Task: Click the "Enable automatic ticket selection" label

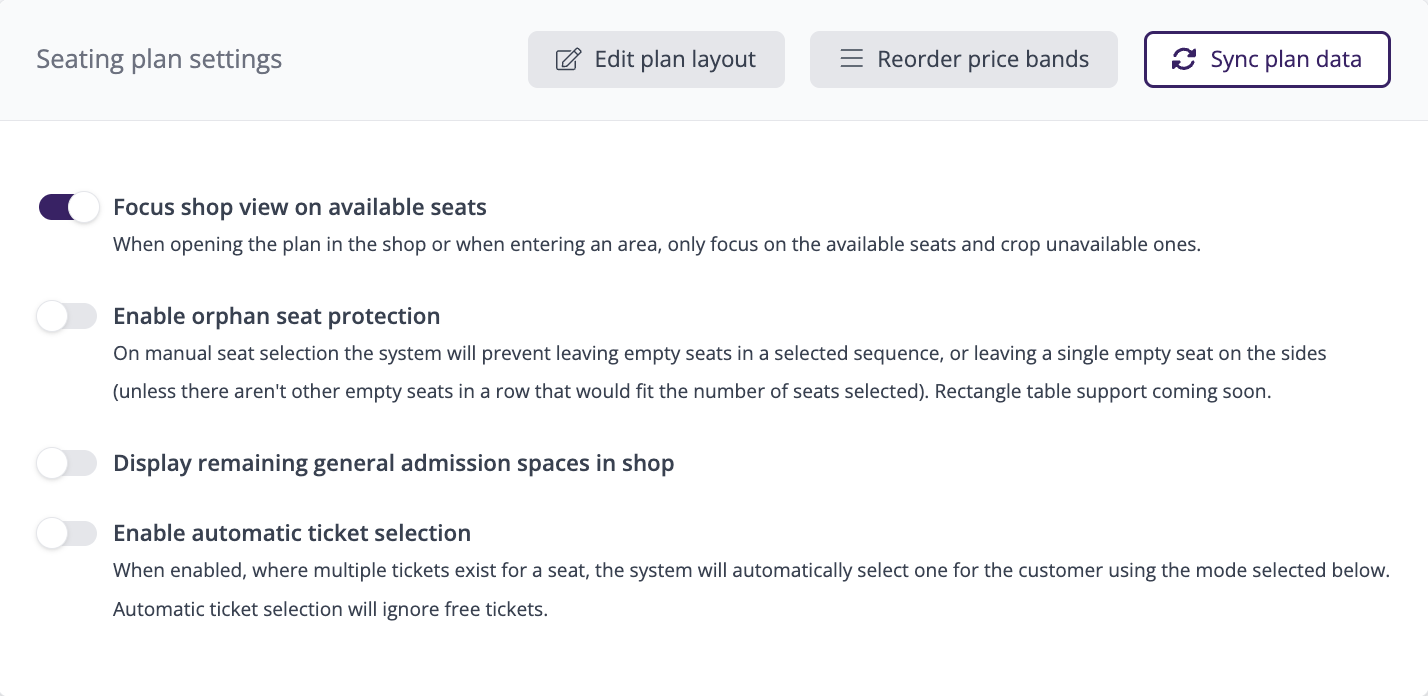Action: click(292, 534)
